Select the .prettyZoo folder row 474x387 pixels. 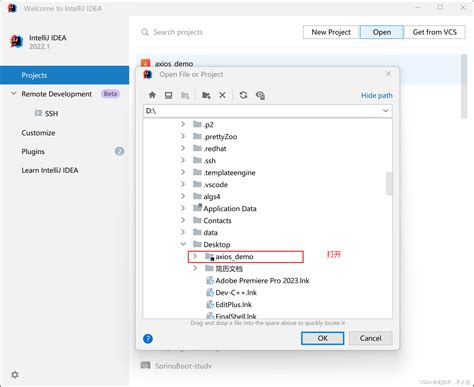268,137
